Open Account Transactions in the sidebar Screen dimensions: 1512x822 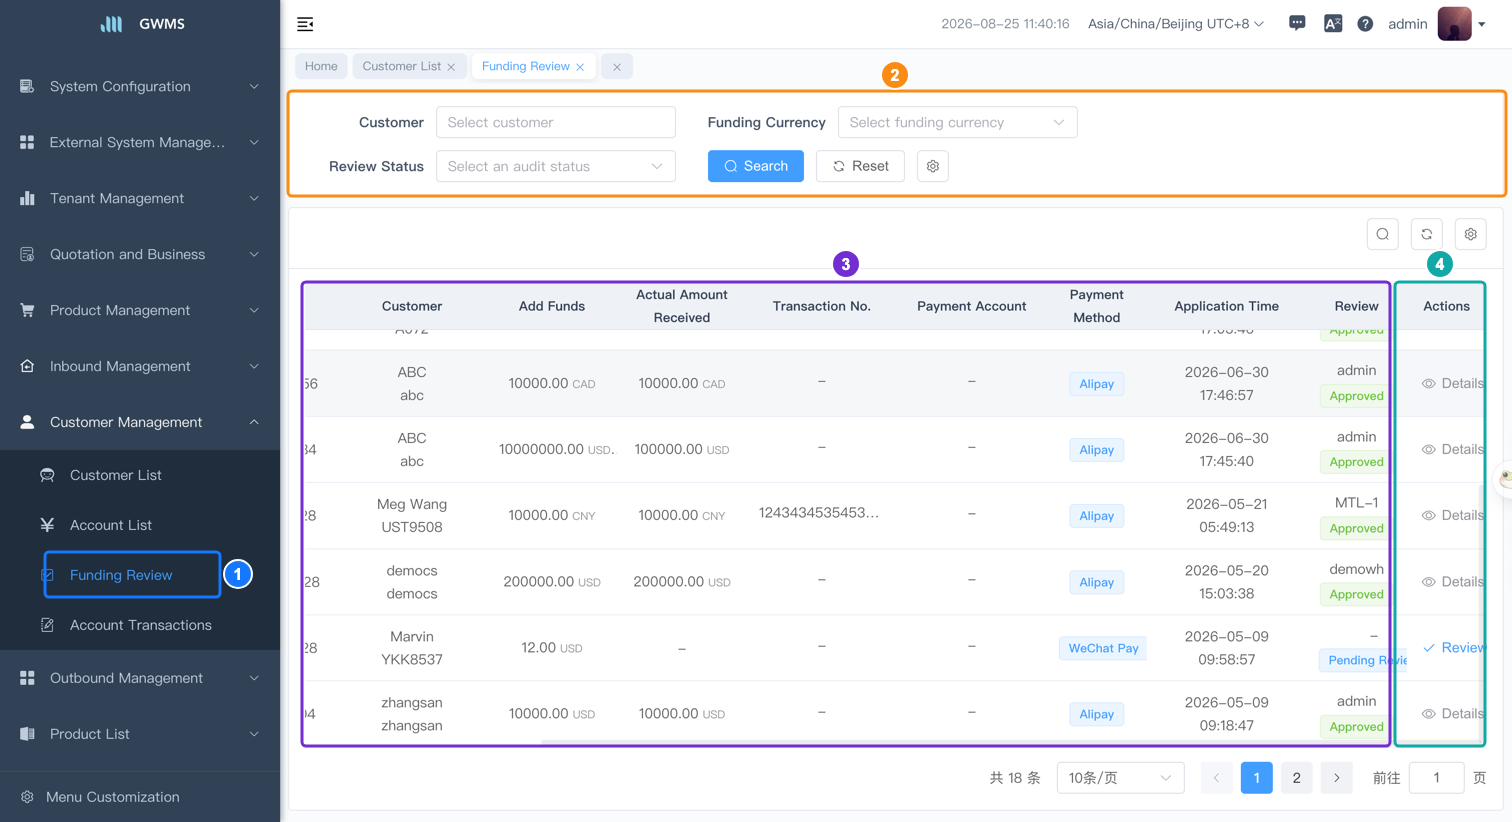[140, 625]
